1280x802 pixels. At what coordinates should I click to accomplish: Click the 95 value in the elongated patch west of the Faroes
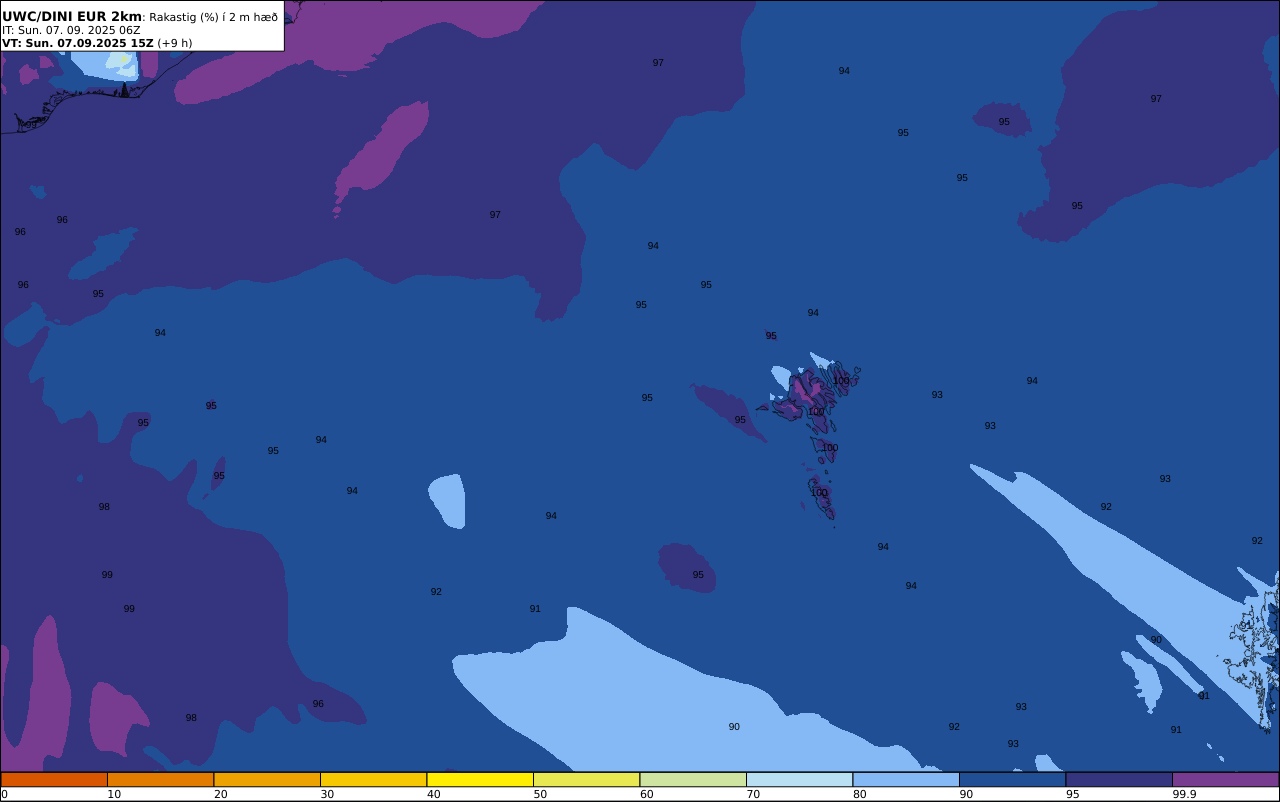click(x=740, y=420)
